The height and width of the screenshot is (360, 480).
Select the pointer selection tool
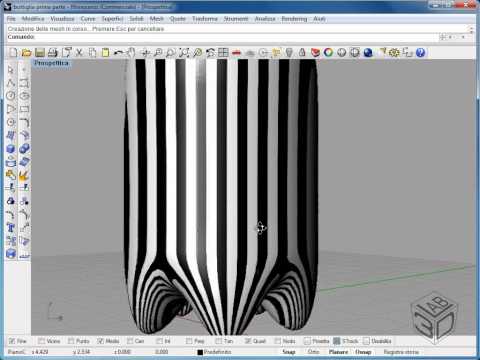click(x=11, y=70)
